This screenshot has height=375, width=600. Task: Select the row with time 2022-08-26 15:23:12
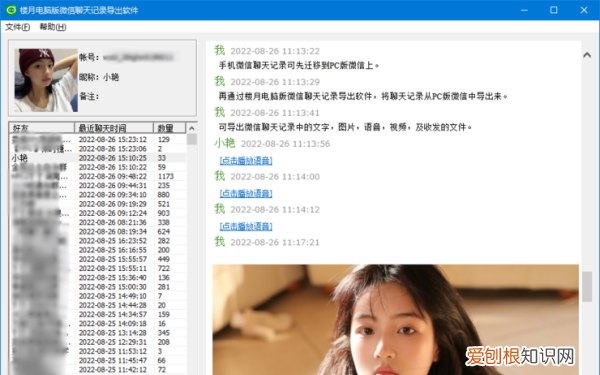[98, 140]
